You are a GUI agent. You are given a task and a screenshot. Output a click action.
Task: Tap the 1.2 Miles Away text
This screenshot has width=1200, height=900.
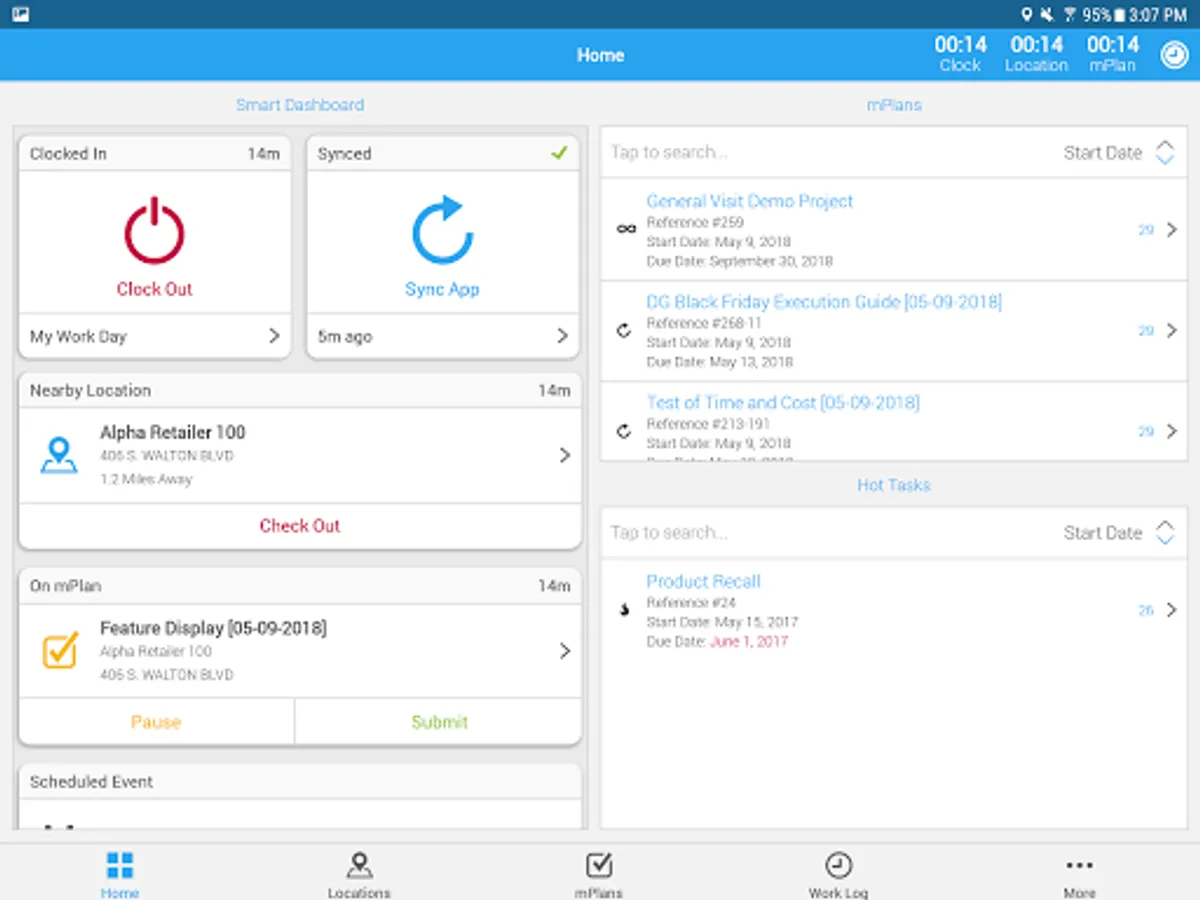pyautogui.click(x=146, y=479)
